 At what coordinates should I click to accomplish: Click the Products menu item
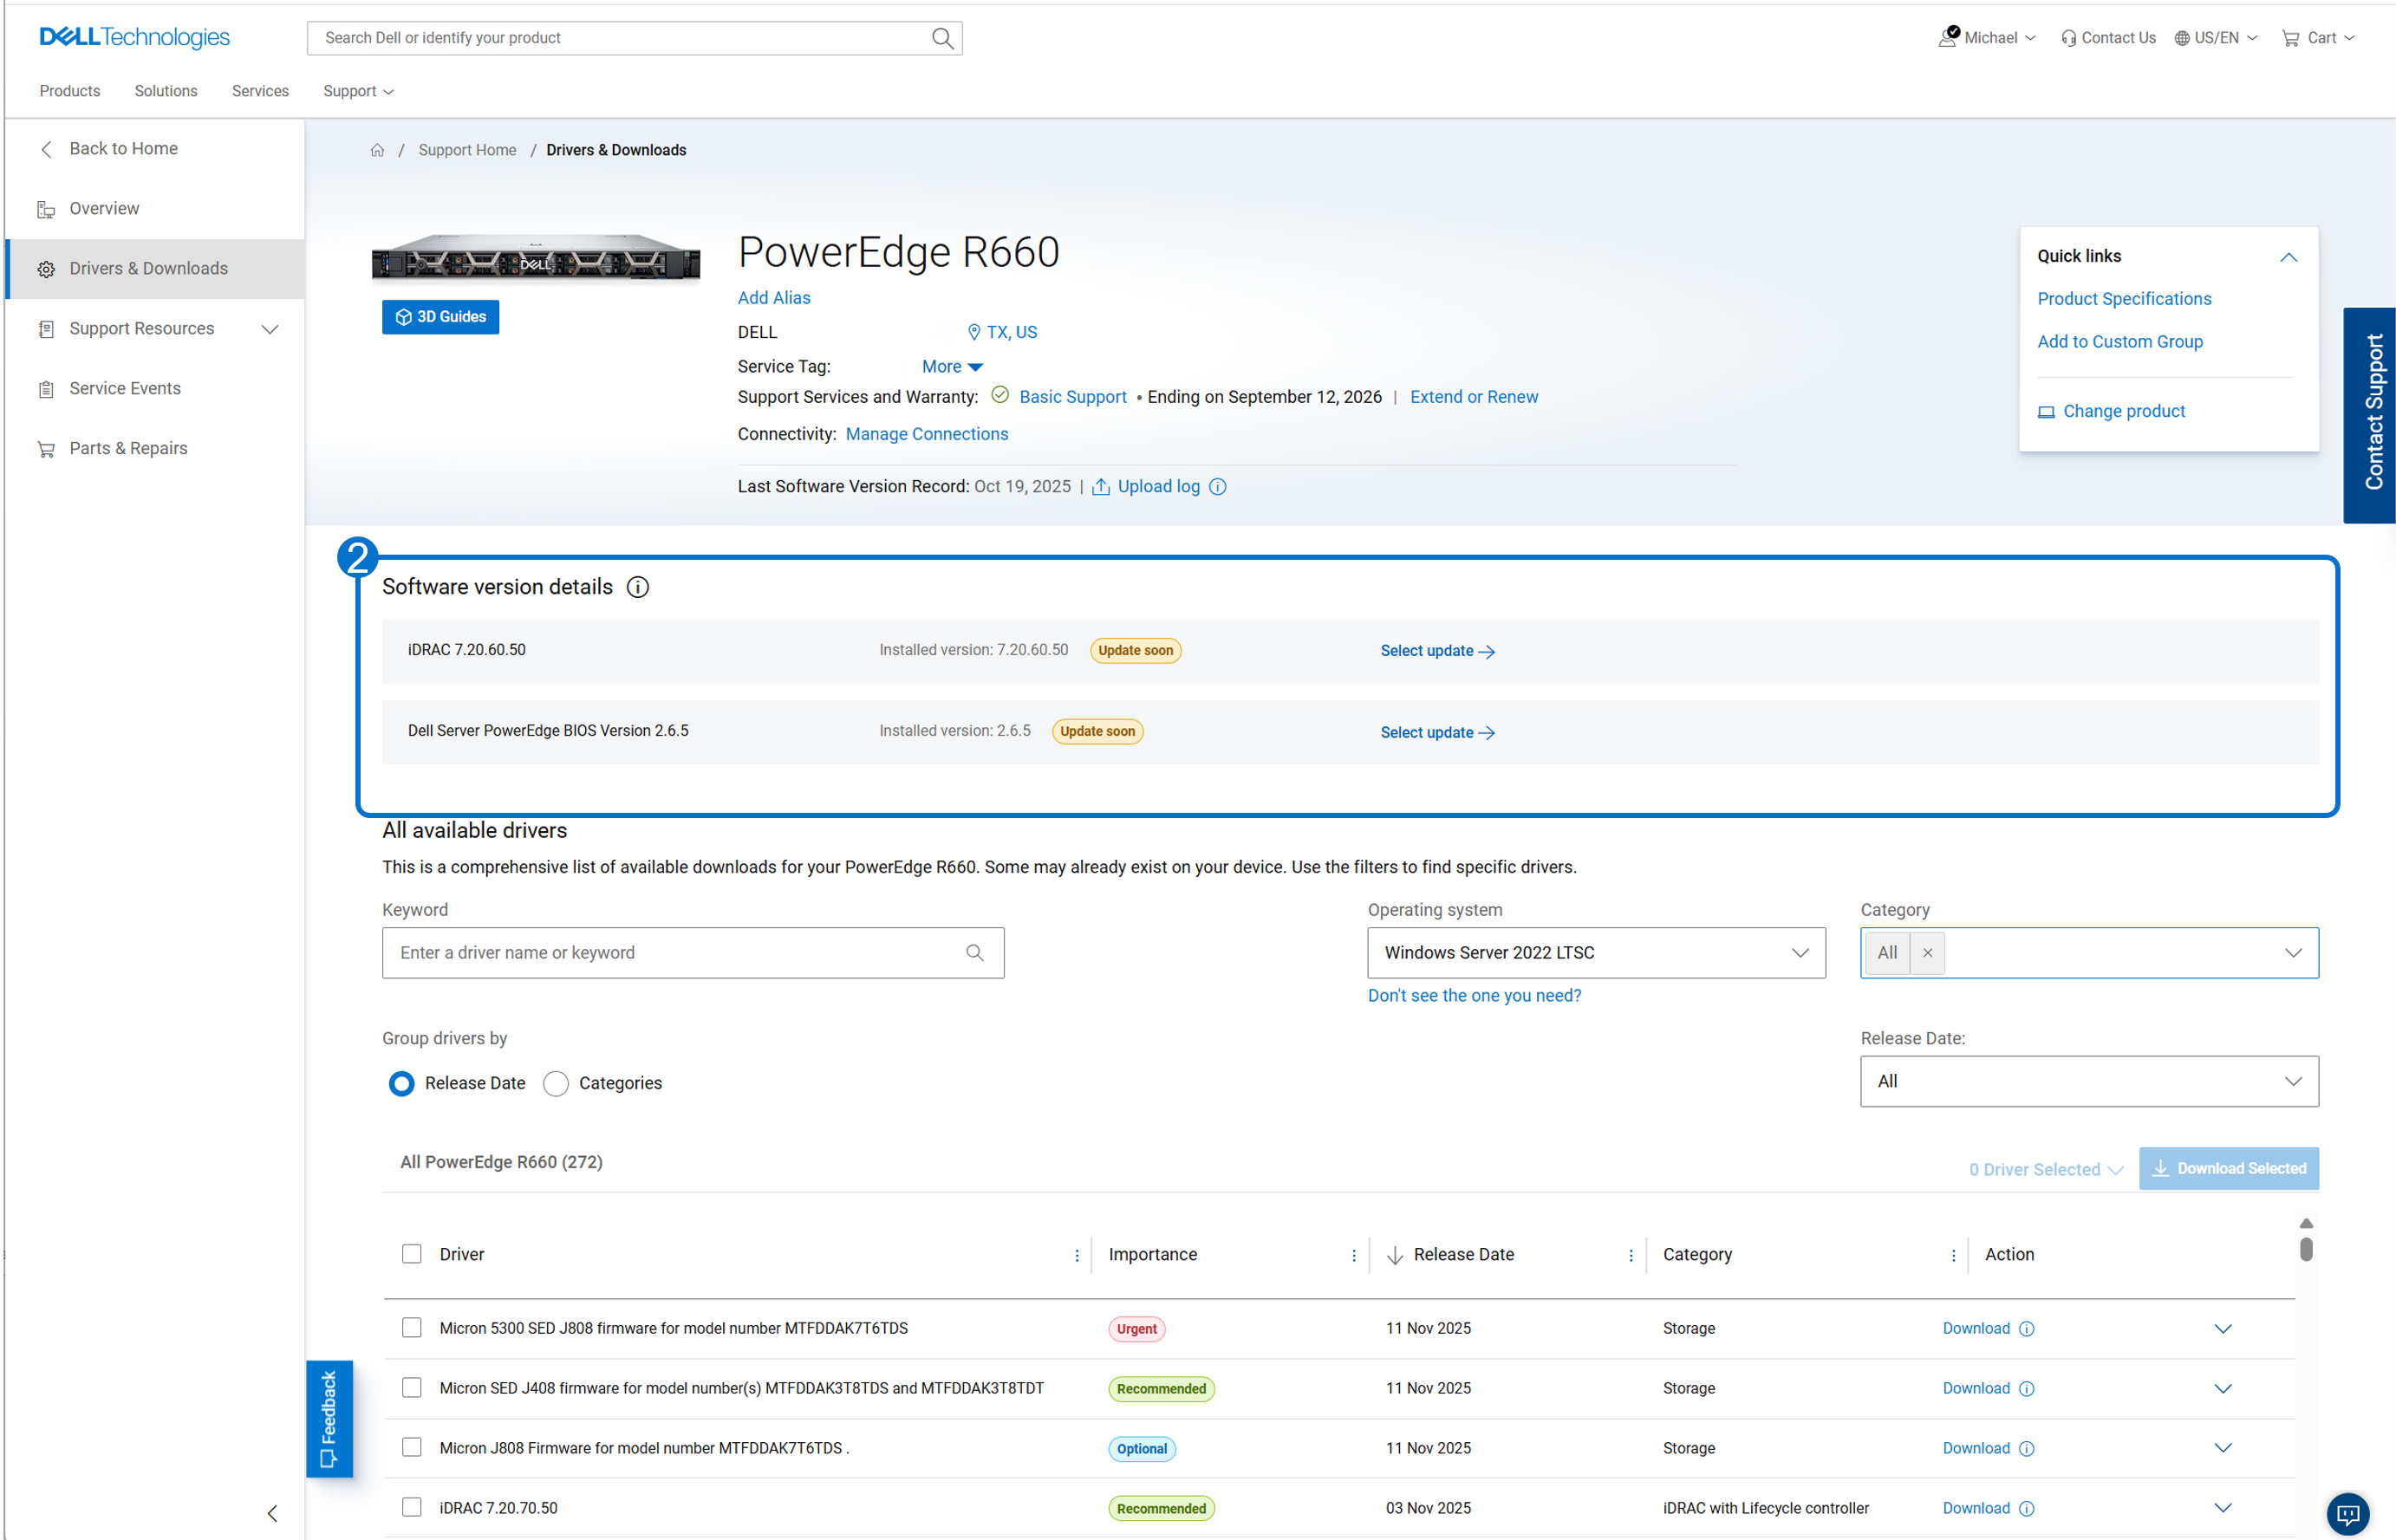coord(69,90)
